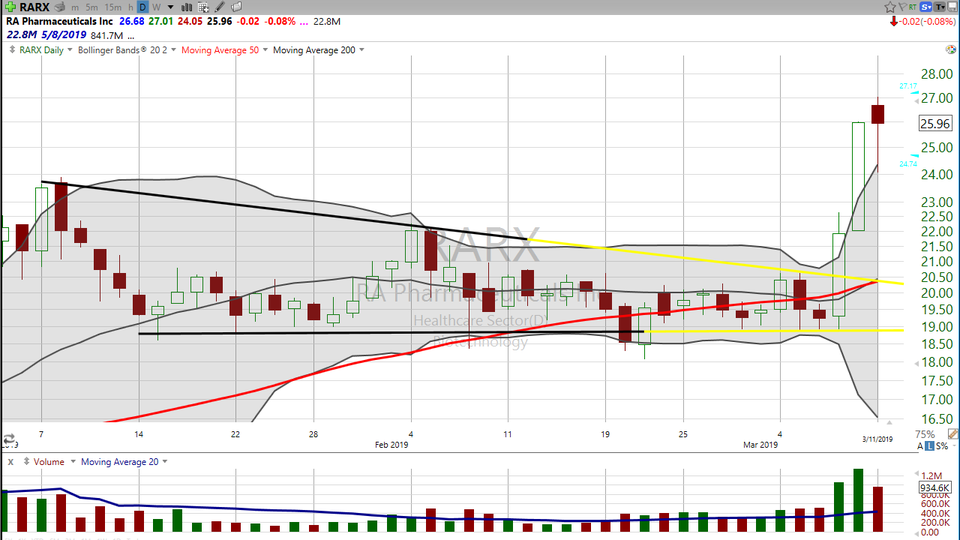The image size is (960, 540).
Task: Click the add indicator icon
Action: coord(203,7)
